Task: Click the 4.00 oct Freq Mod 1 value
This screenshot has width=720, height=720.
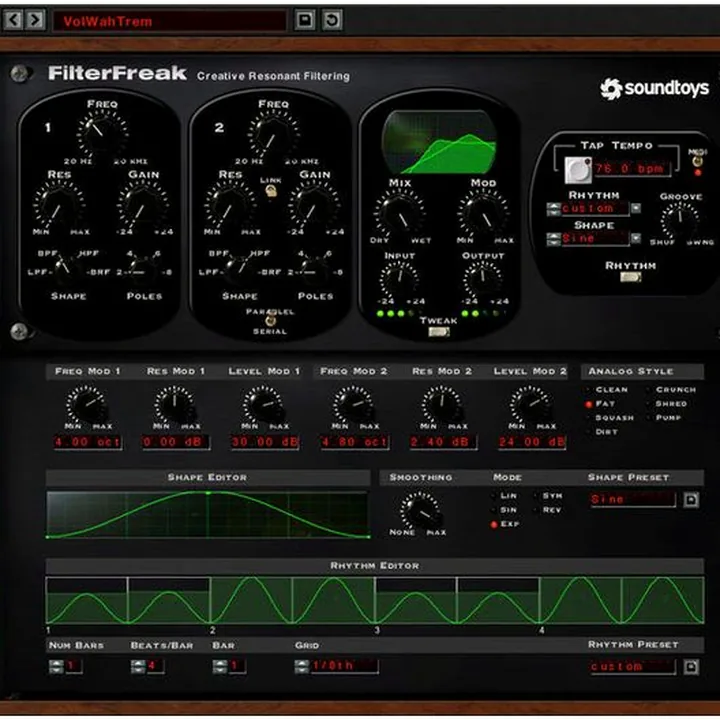Action: coord(88,442)
